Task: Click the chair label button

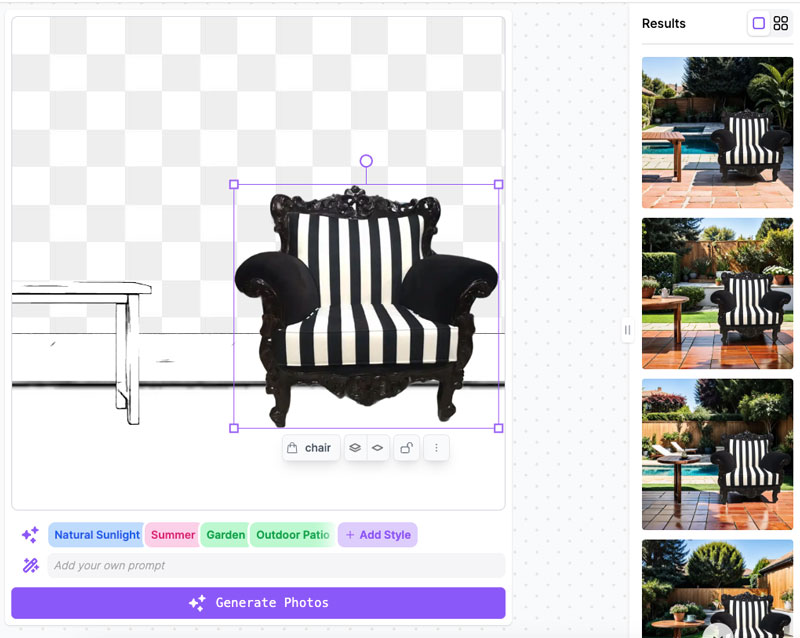Action: [x=311, y=448]
